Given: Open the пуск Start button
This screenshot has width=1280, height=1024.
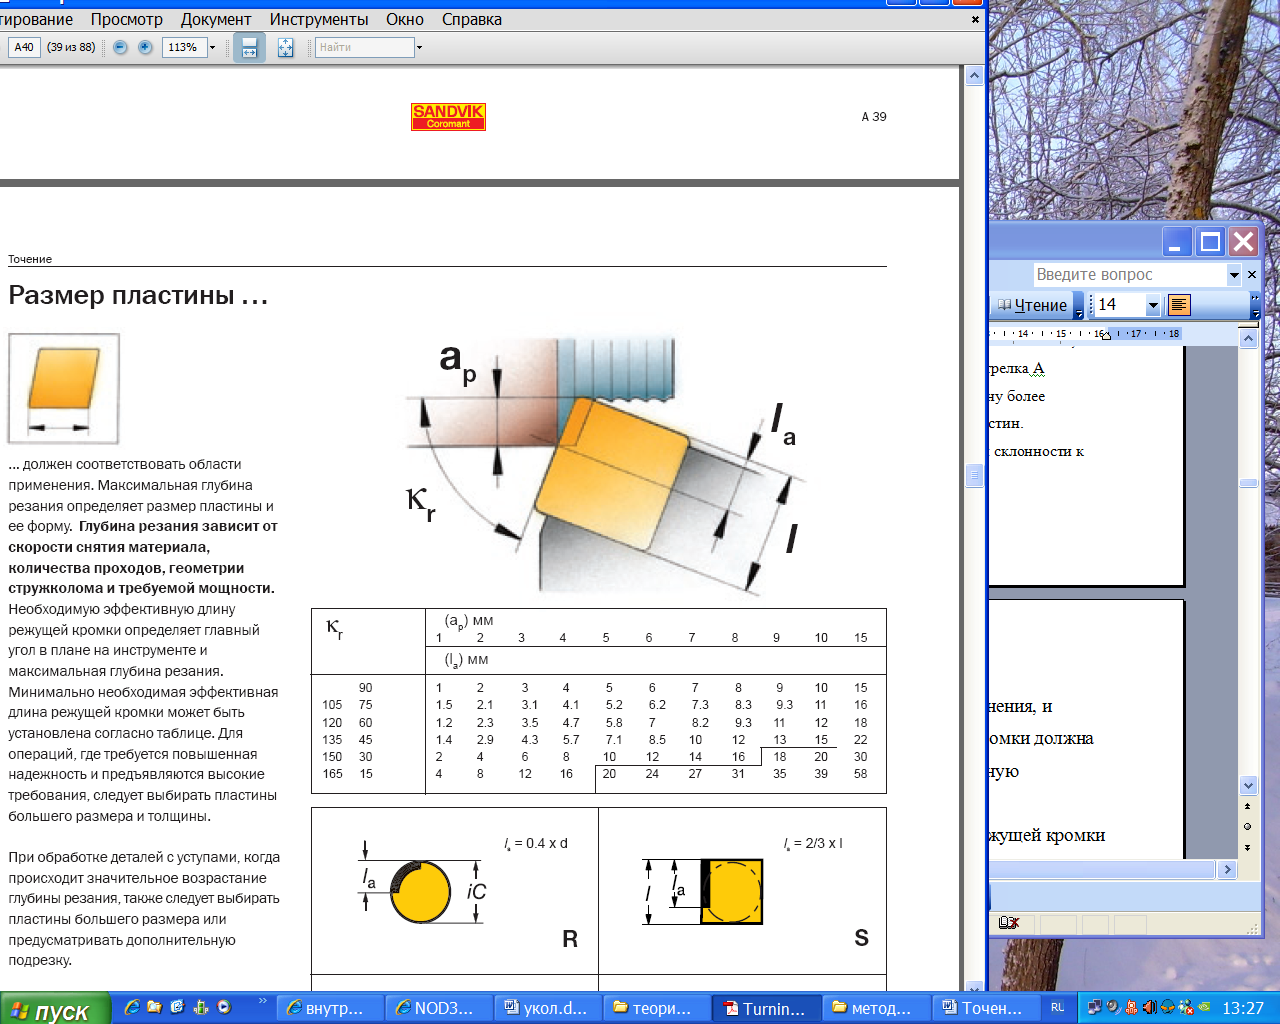Looking at the screenshot, I should (x=54, y=1009).
